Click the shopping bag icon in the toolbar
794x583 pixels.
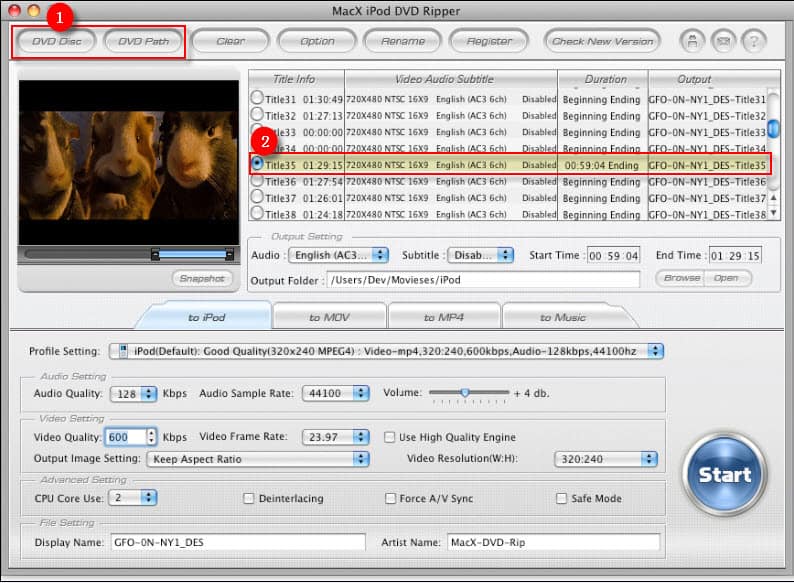click(x=691, y=42)
